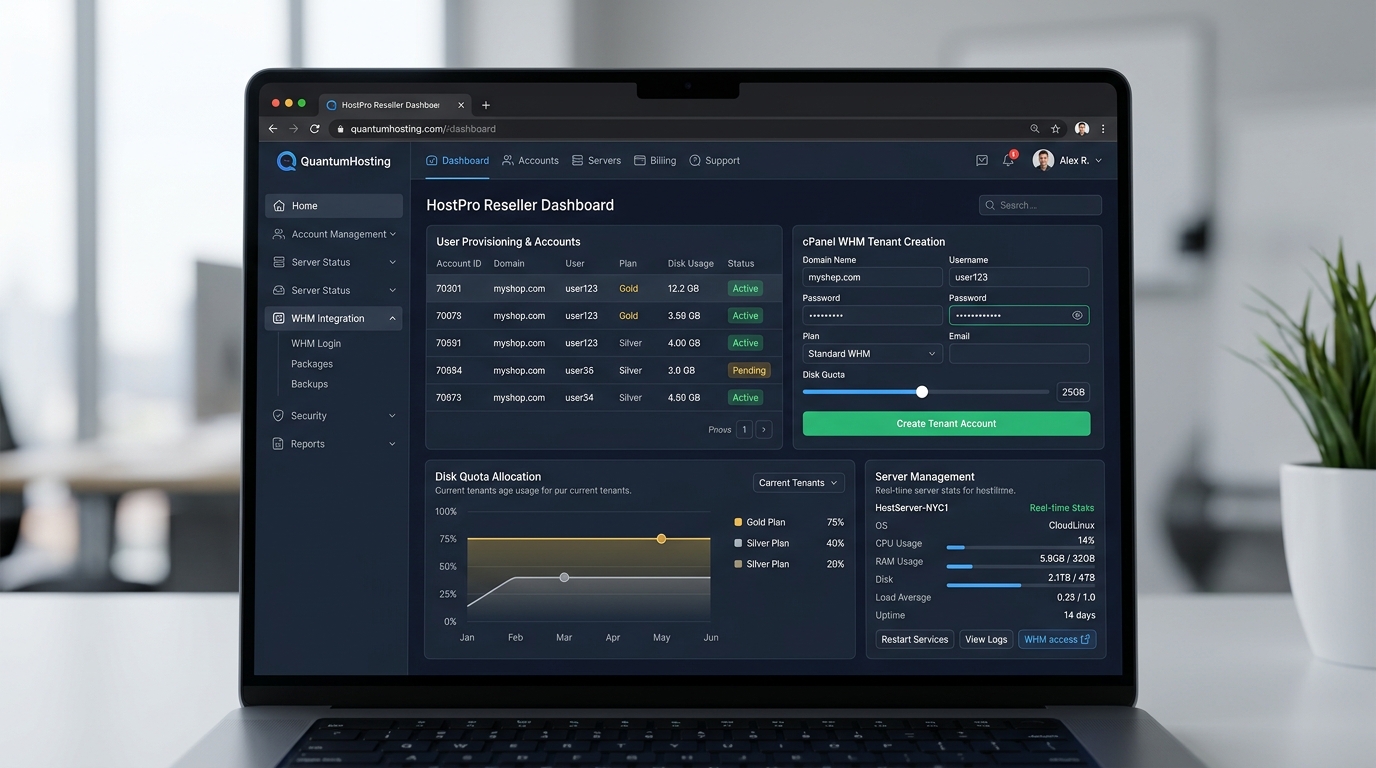Viewport: 1376px width, 768px height.
Task: Click the Disk Quota slider handle
Action: coord(922,392)
